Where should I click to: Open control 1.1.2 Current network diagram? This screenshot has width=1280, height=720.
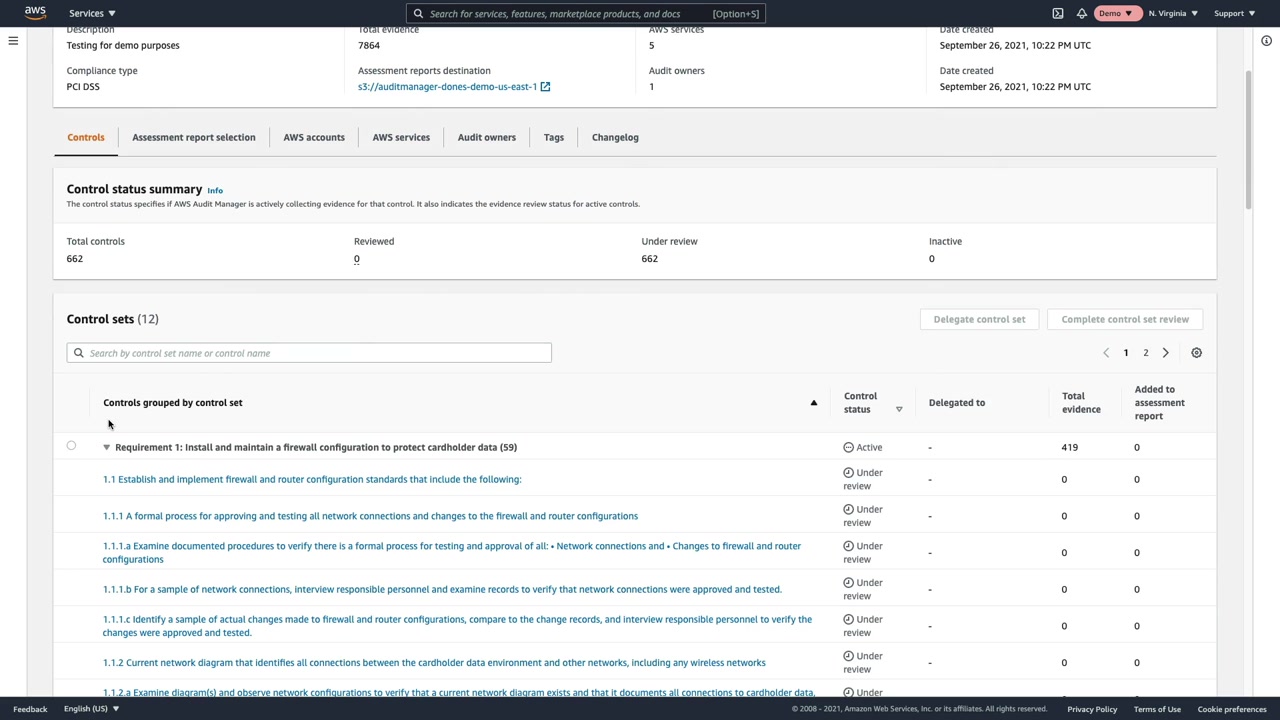[434, 663]
